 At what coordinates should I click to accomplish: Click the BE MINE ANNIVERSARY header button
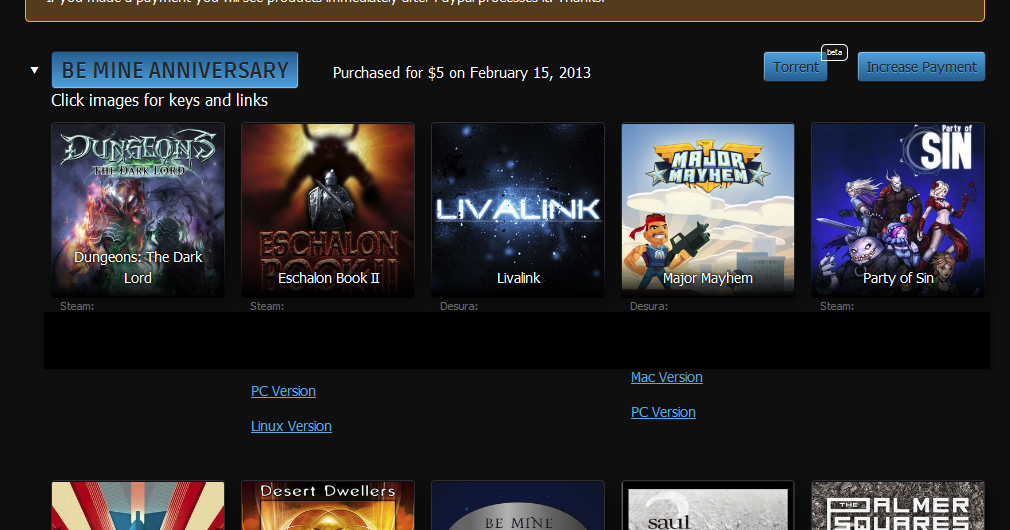pyautogui.click(x=175, y=70)
